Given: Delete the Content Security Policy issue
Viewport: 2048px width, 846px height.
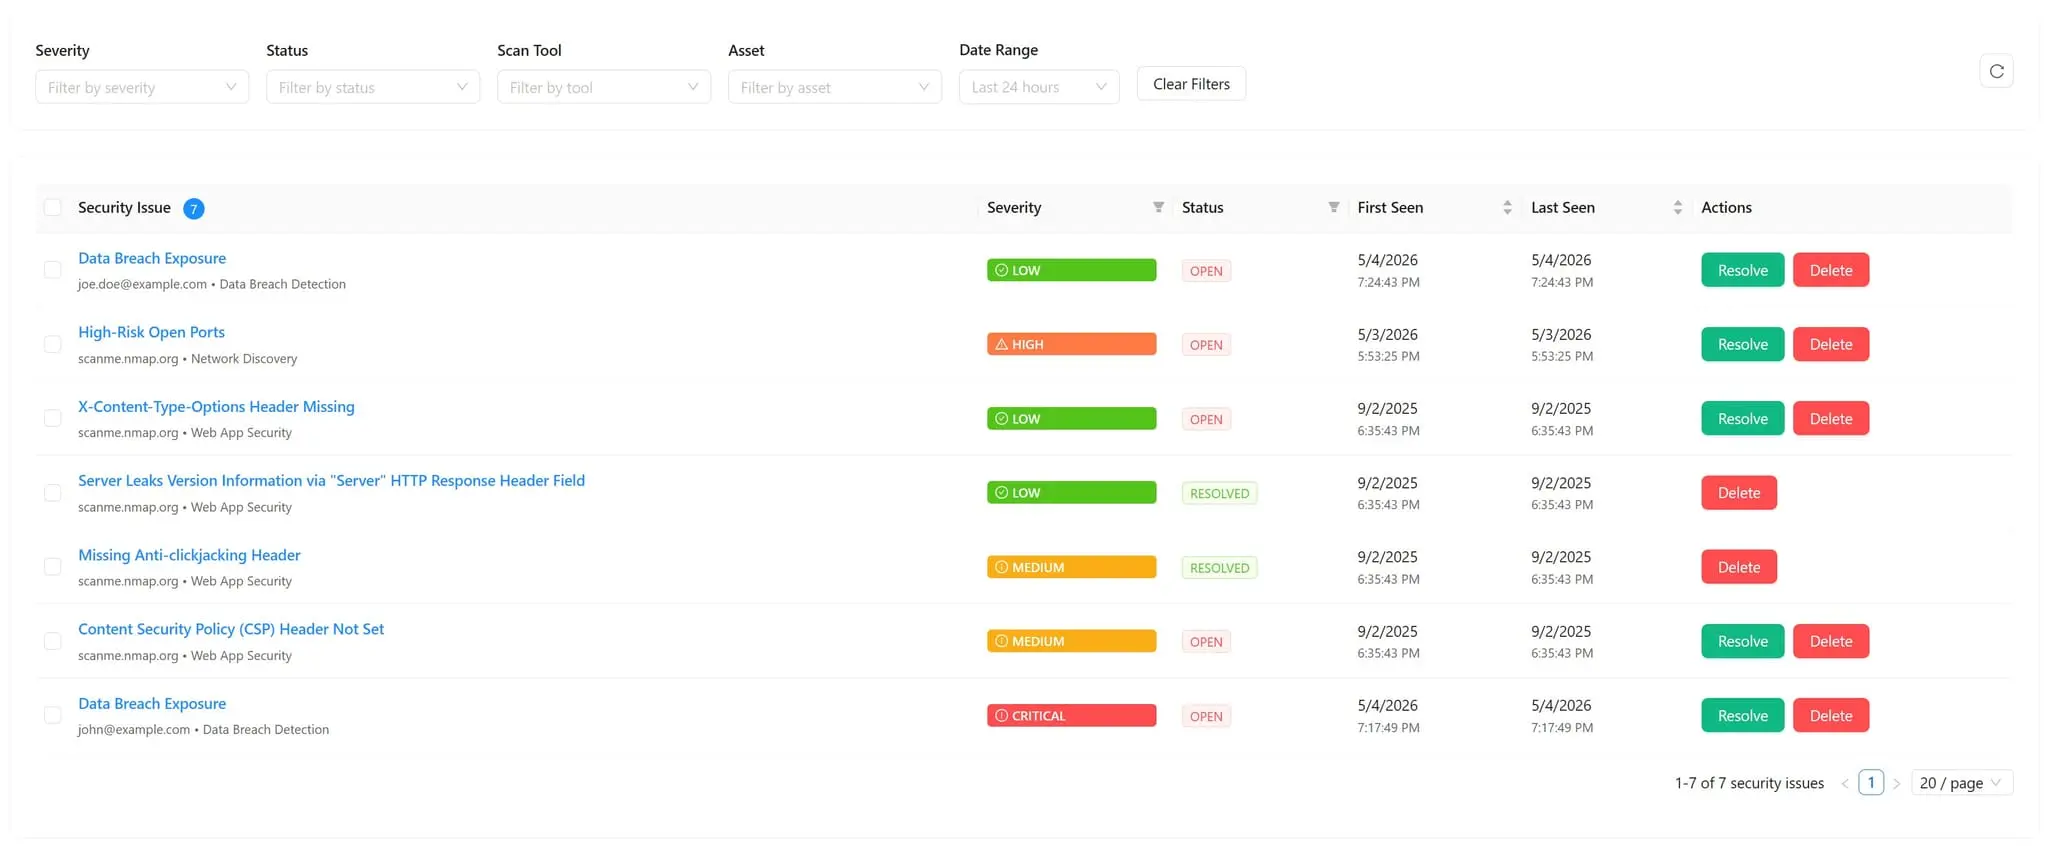Looking at the screenshot, I should pos(1830,641).
